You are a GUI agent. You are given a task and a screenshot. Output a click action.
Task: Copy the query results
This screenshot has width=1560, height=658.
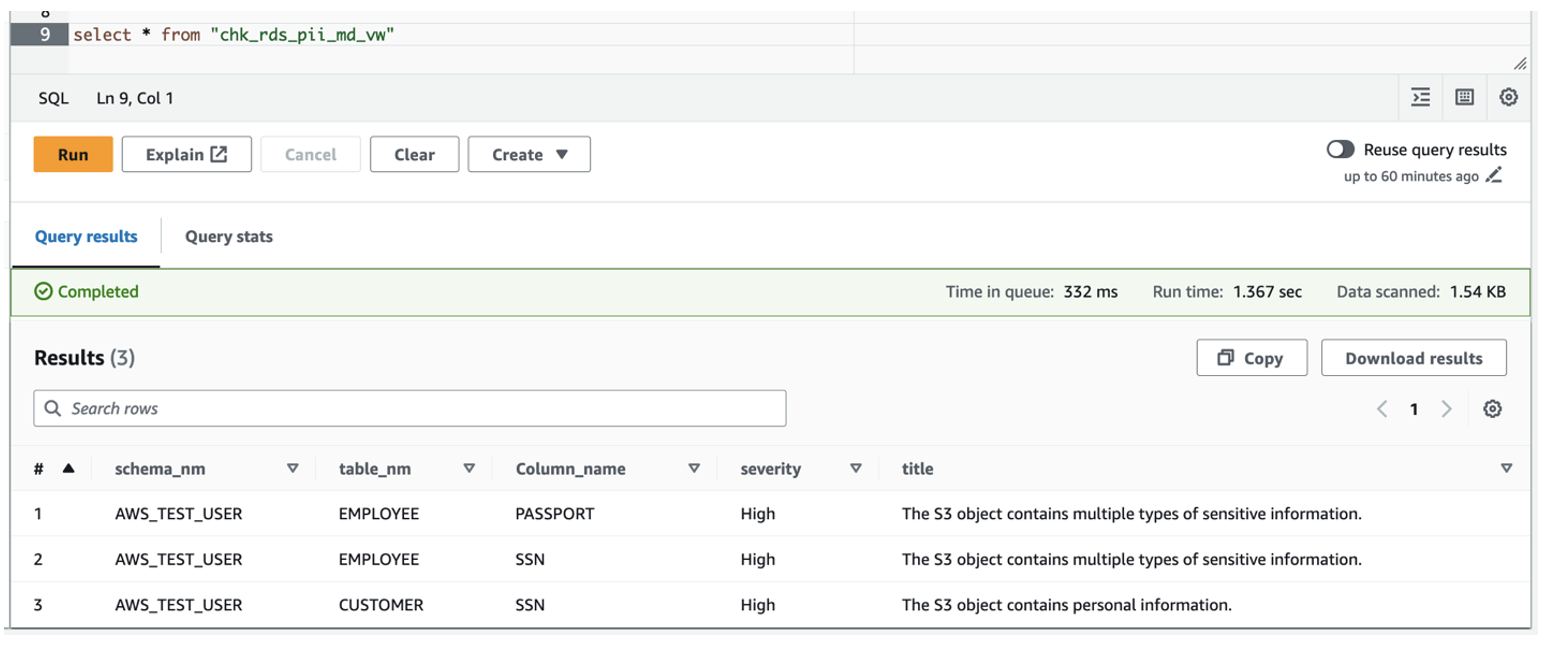1251,358
